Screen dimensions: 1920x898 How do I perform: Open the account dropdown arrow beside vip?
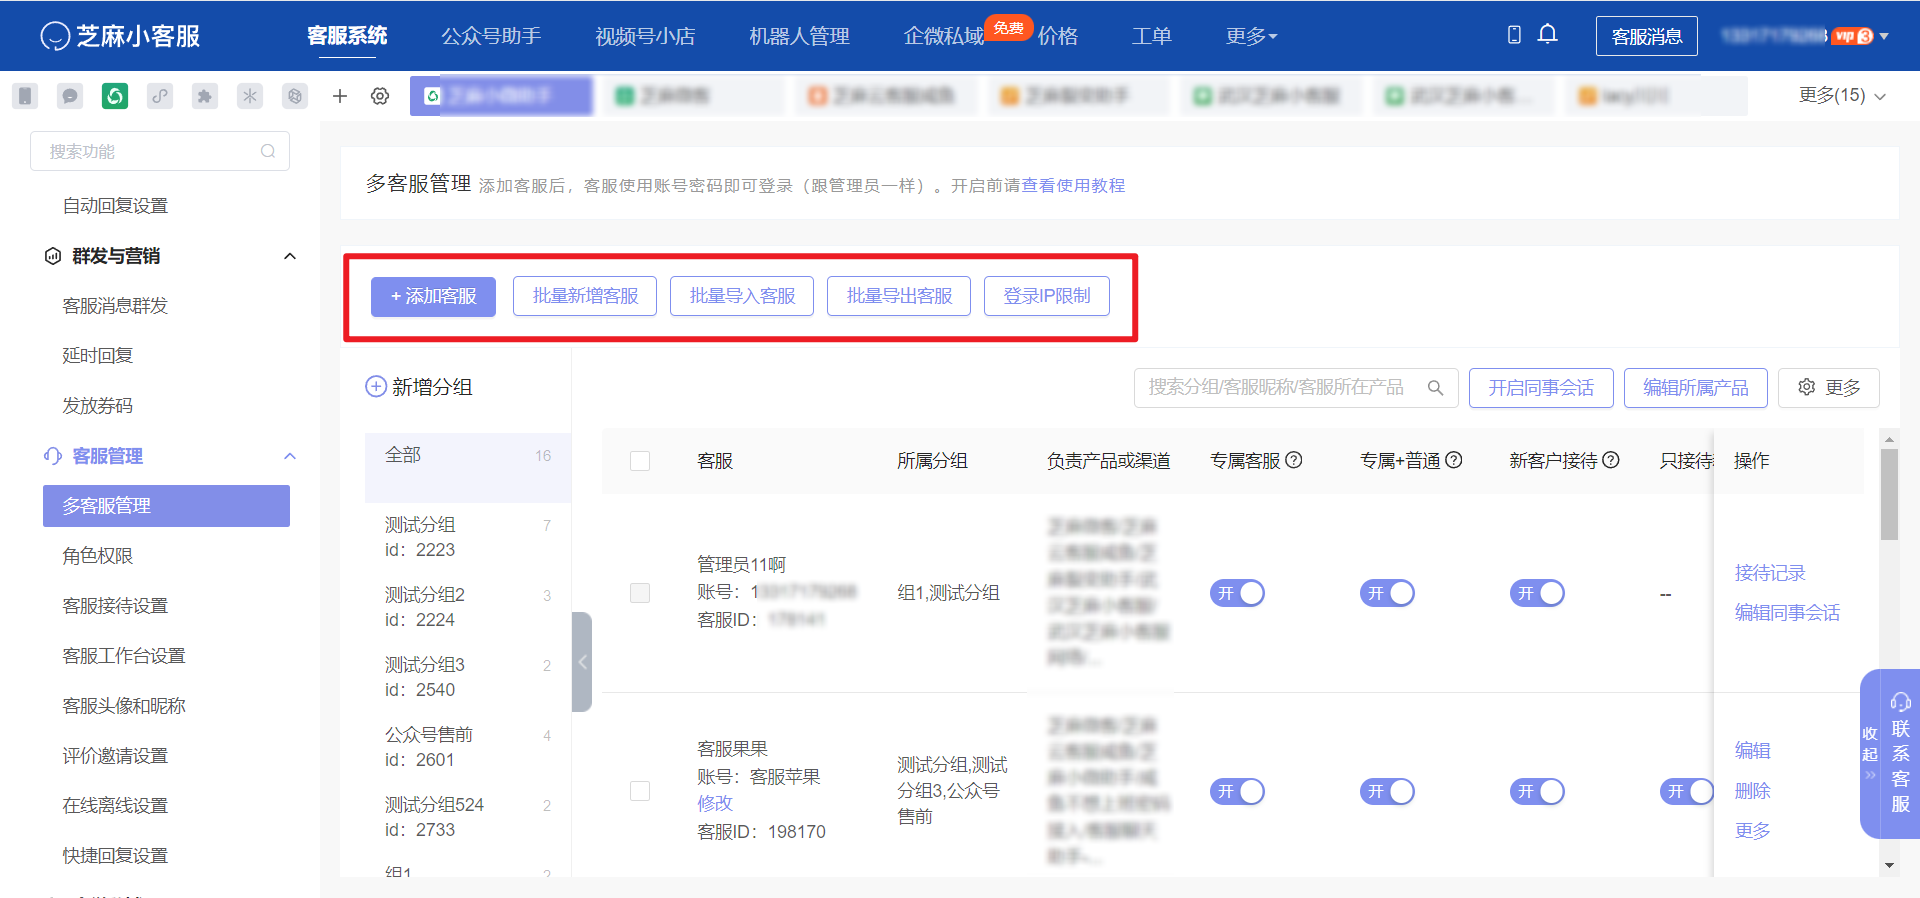click(1884, 36)
